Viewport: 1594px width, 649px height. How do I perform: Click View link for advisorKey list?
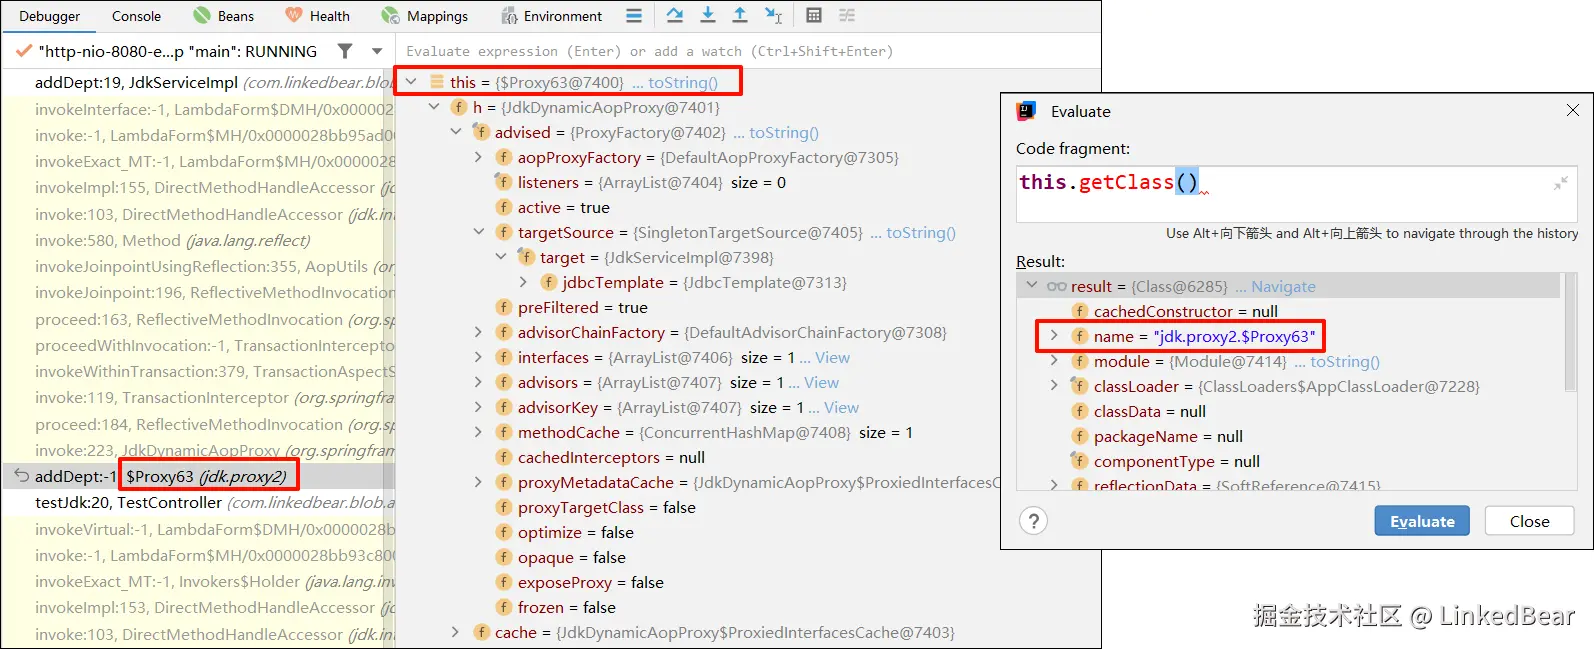click(841, 407)
